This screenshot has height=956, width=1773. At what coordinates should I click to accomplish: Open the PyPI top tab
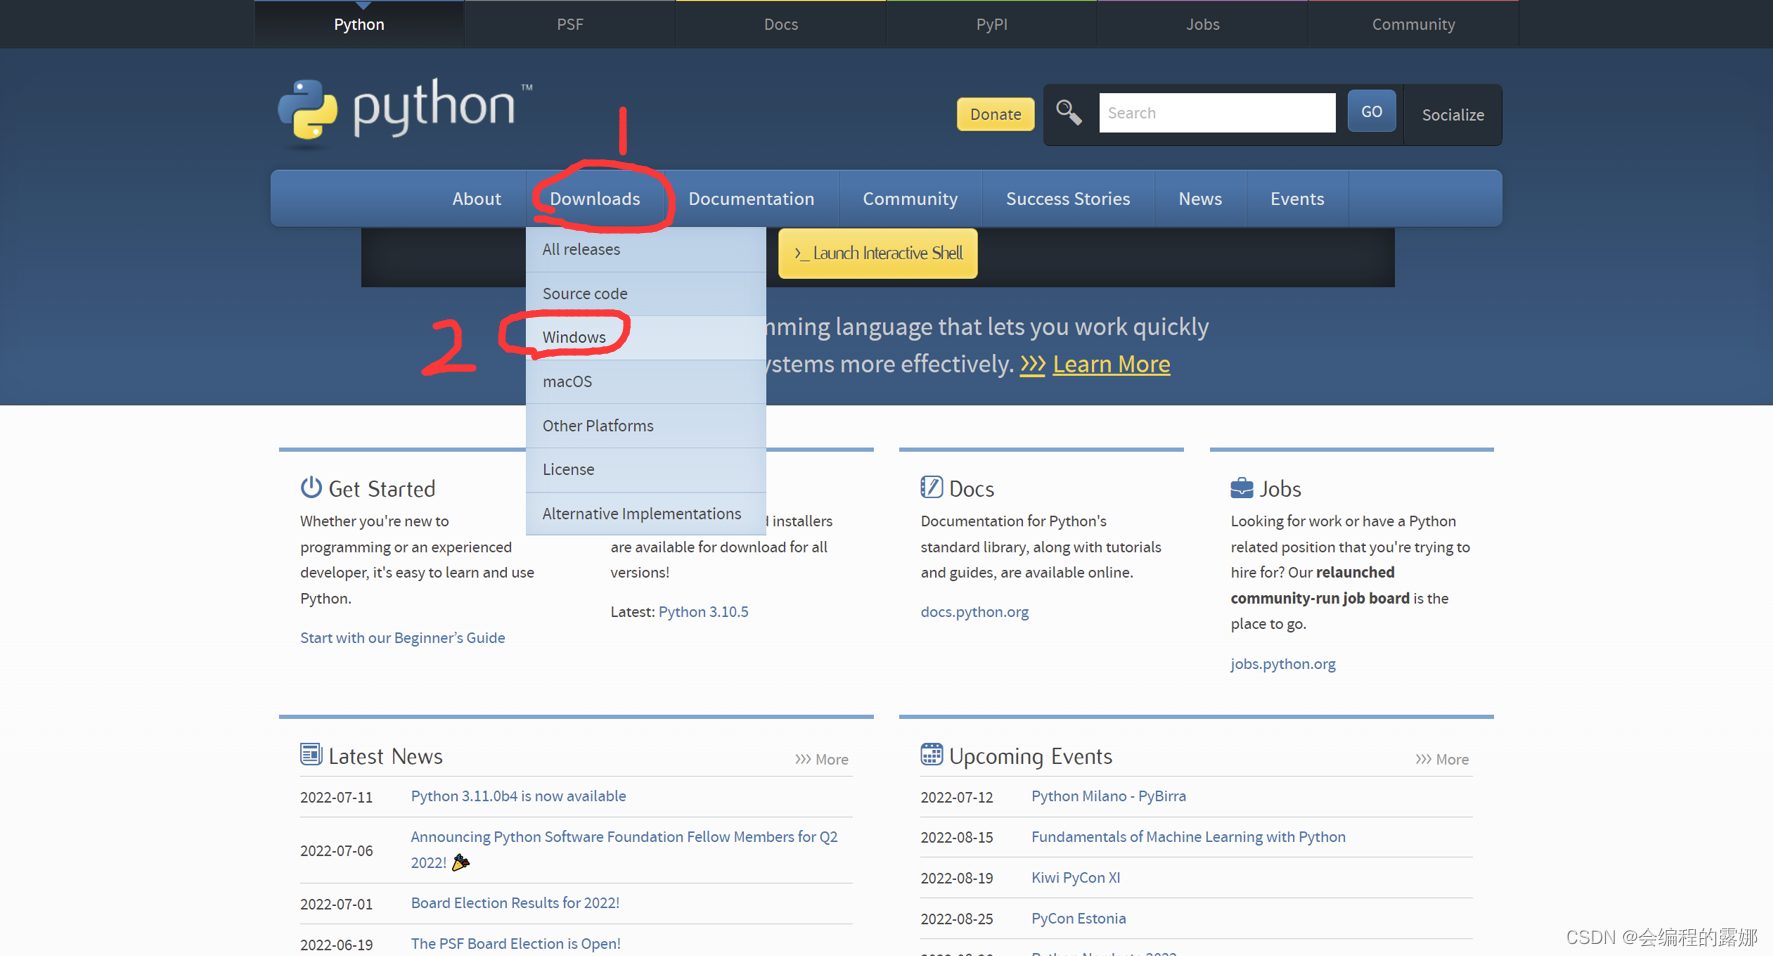992,24
